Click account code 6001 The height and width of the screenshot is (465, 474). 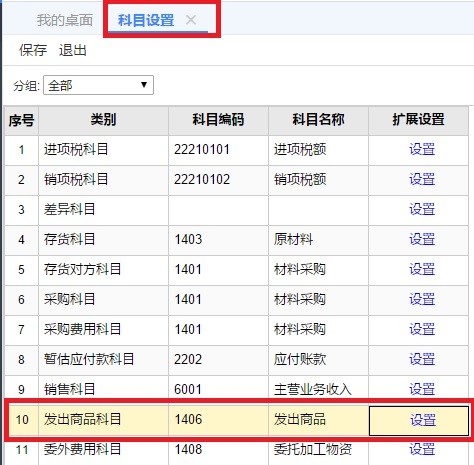point(188,389)
